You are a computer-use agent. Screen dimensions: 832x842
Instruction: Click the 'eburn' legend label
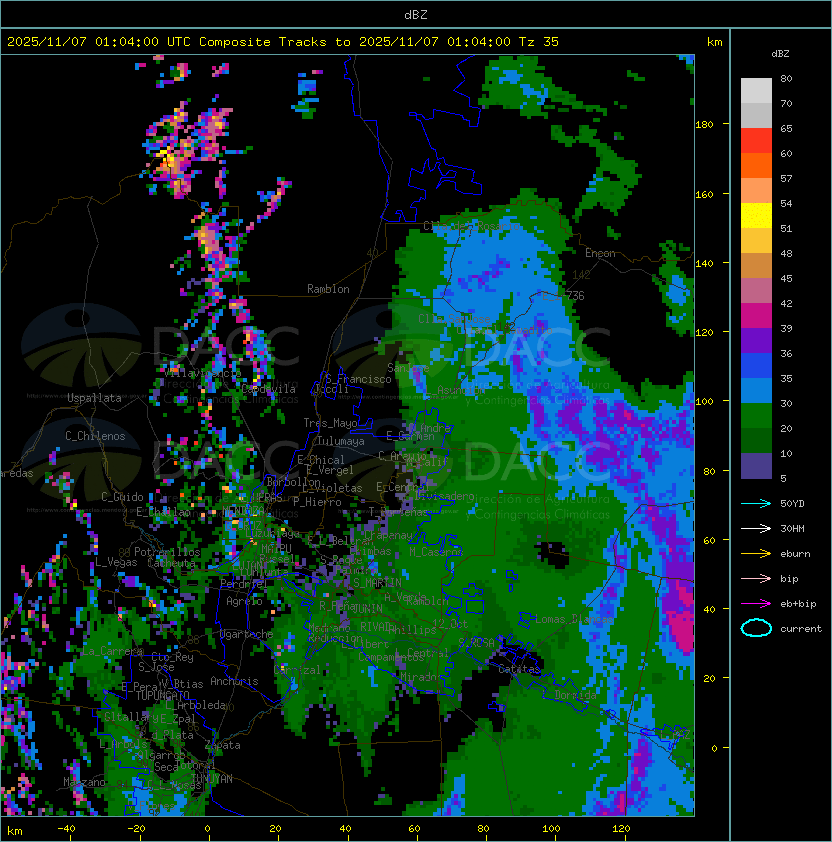795,554
